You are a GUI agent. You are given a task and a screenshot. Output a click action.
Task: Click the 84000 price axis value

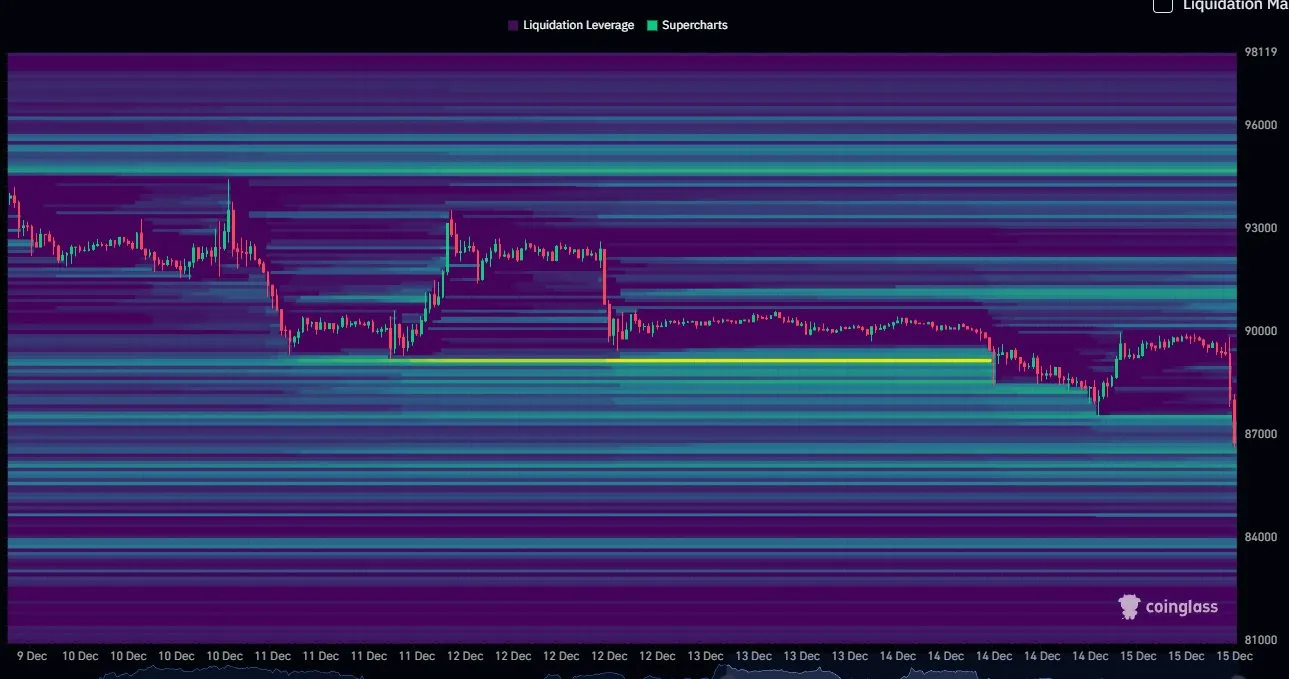coord(1259,536)
